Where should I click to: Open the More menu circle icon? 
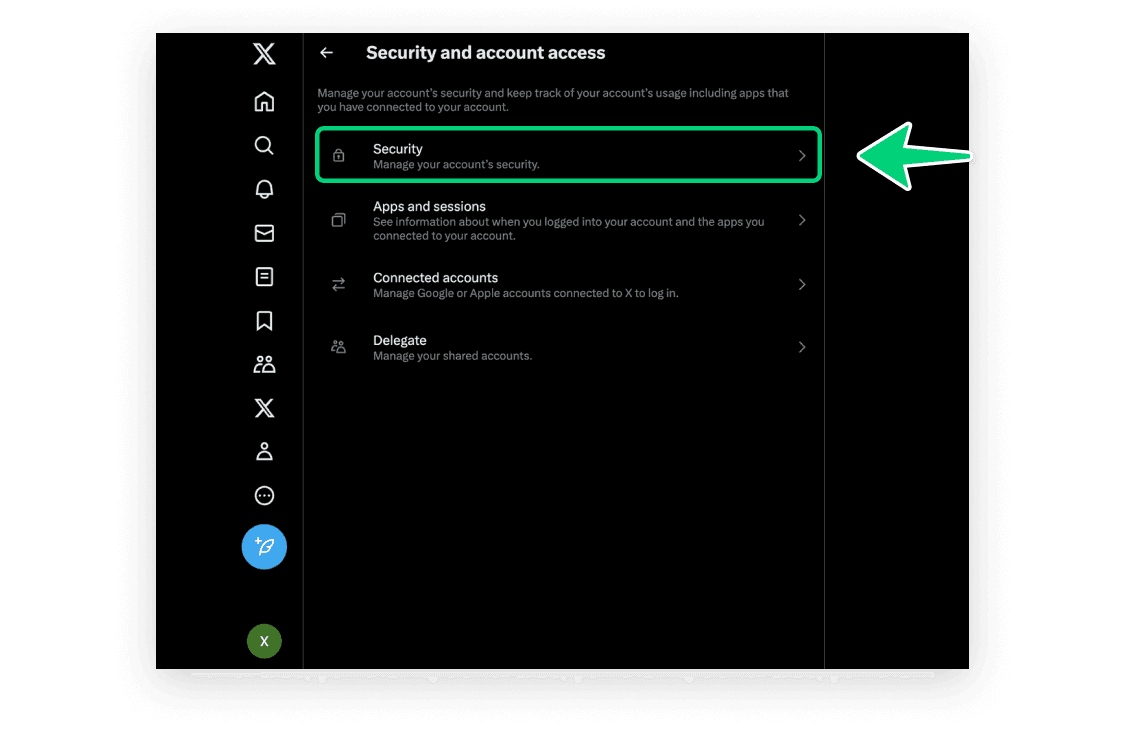tap(264, 495)
